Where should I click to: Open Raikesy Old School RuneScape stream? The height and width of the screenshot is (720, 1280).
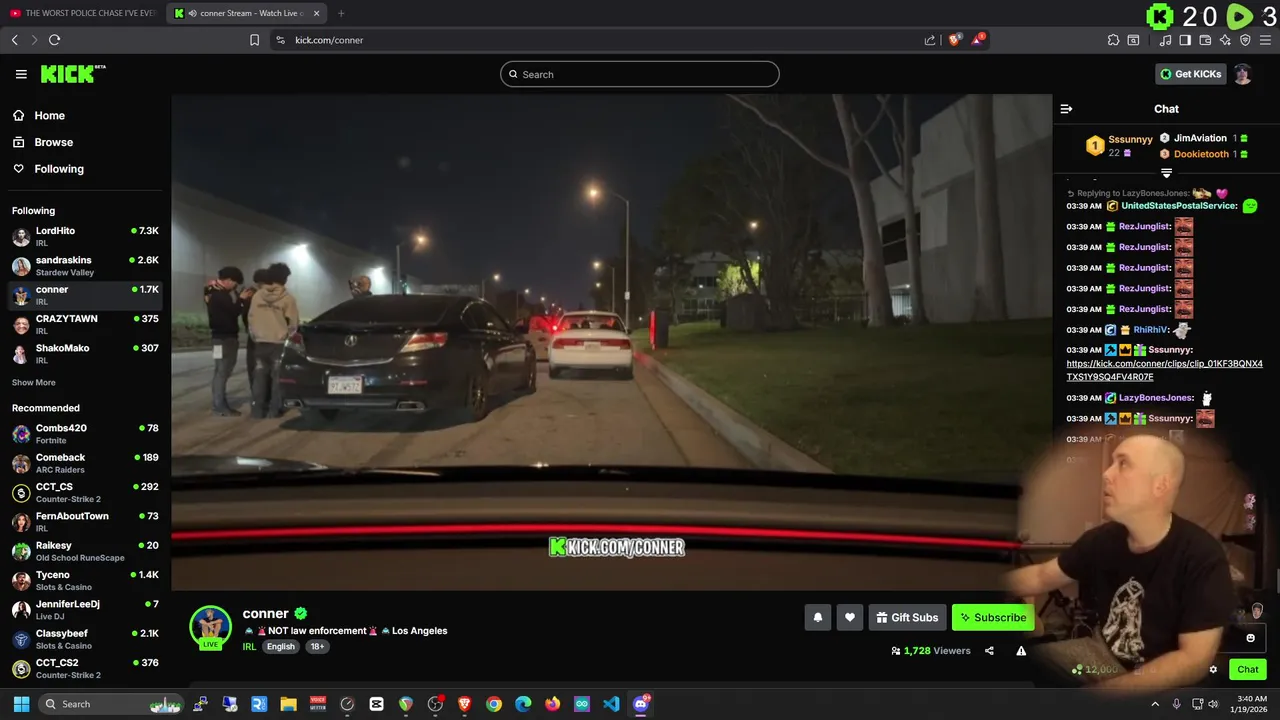[85, 551]
